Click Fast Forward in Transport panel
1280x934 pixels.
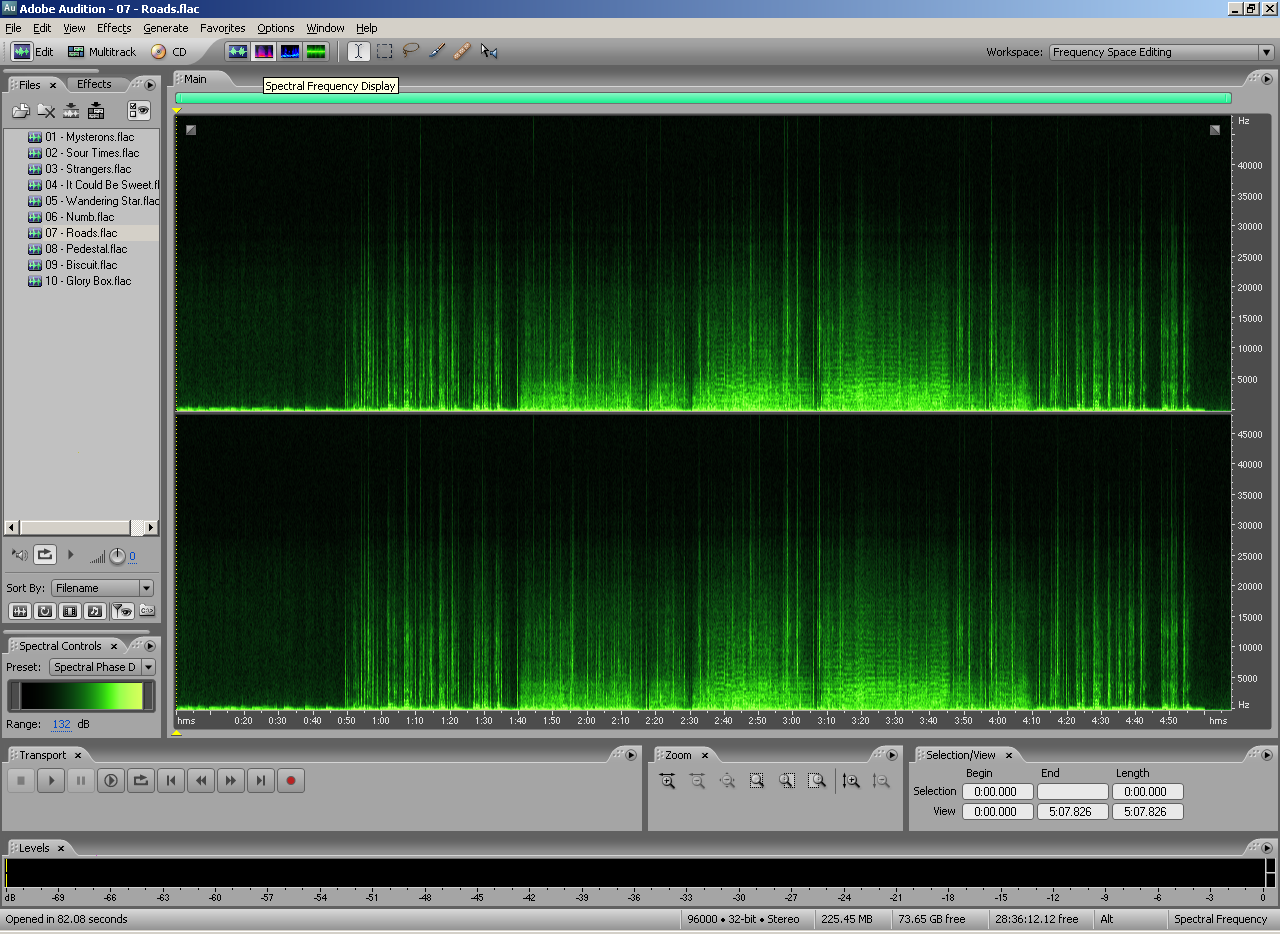tap(231, 780)
